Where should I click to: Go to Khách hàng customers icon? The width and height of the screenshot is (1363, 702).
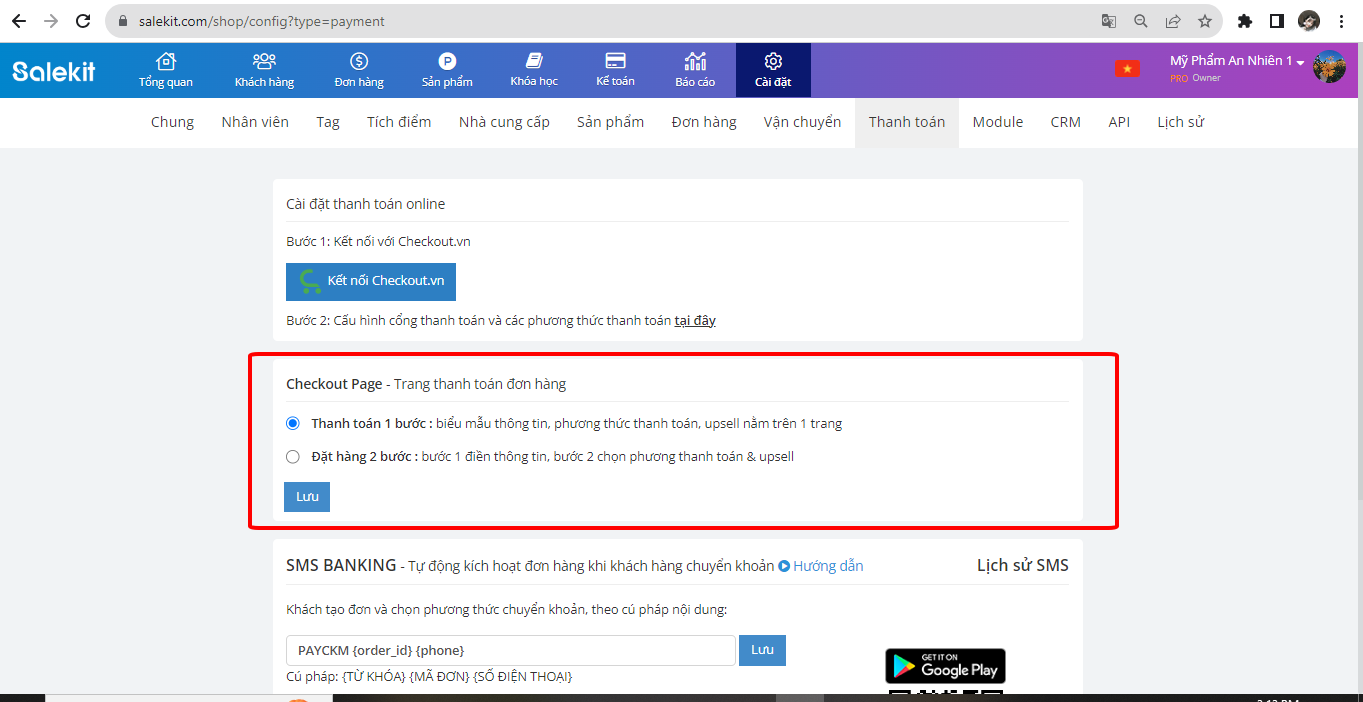[264, 62]
